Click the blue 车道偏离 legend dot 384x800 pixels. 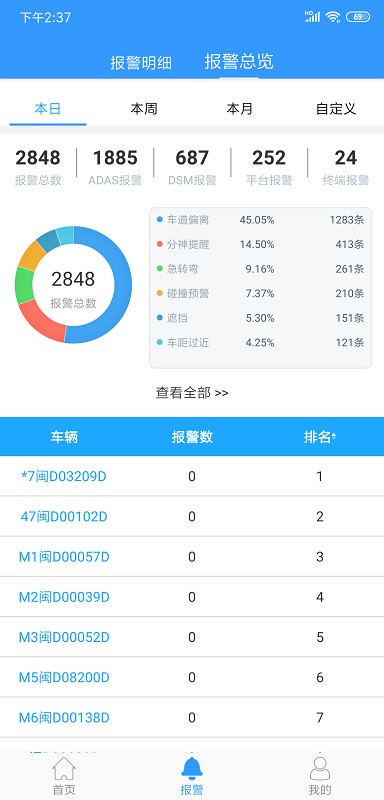point(160,220)
